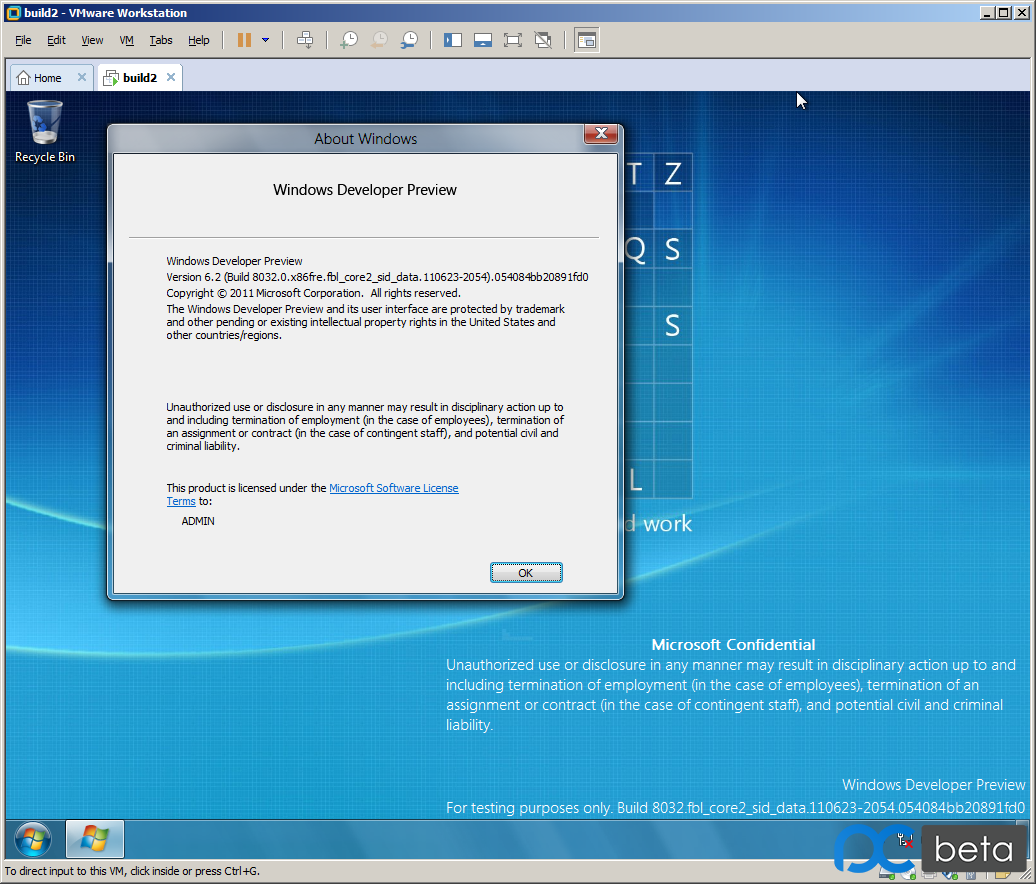Open the Windows Start orb

pyautogui.click(x=33, y=840)
